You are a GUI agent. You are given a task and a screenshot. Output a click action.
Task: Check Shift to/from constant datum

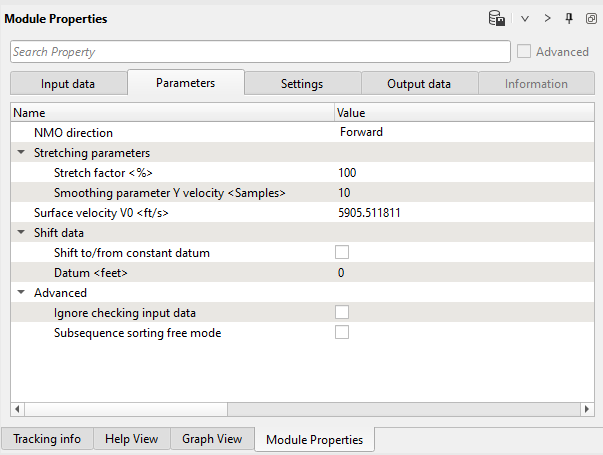point(342,253)
